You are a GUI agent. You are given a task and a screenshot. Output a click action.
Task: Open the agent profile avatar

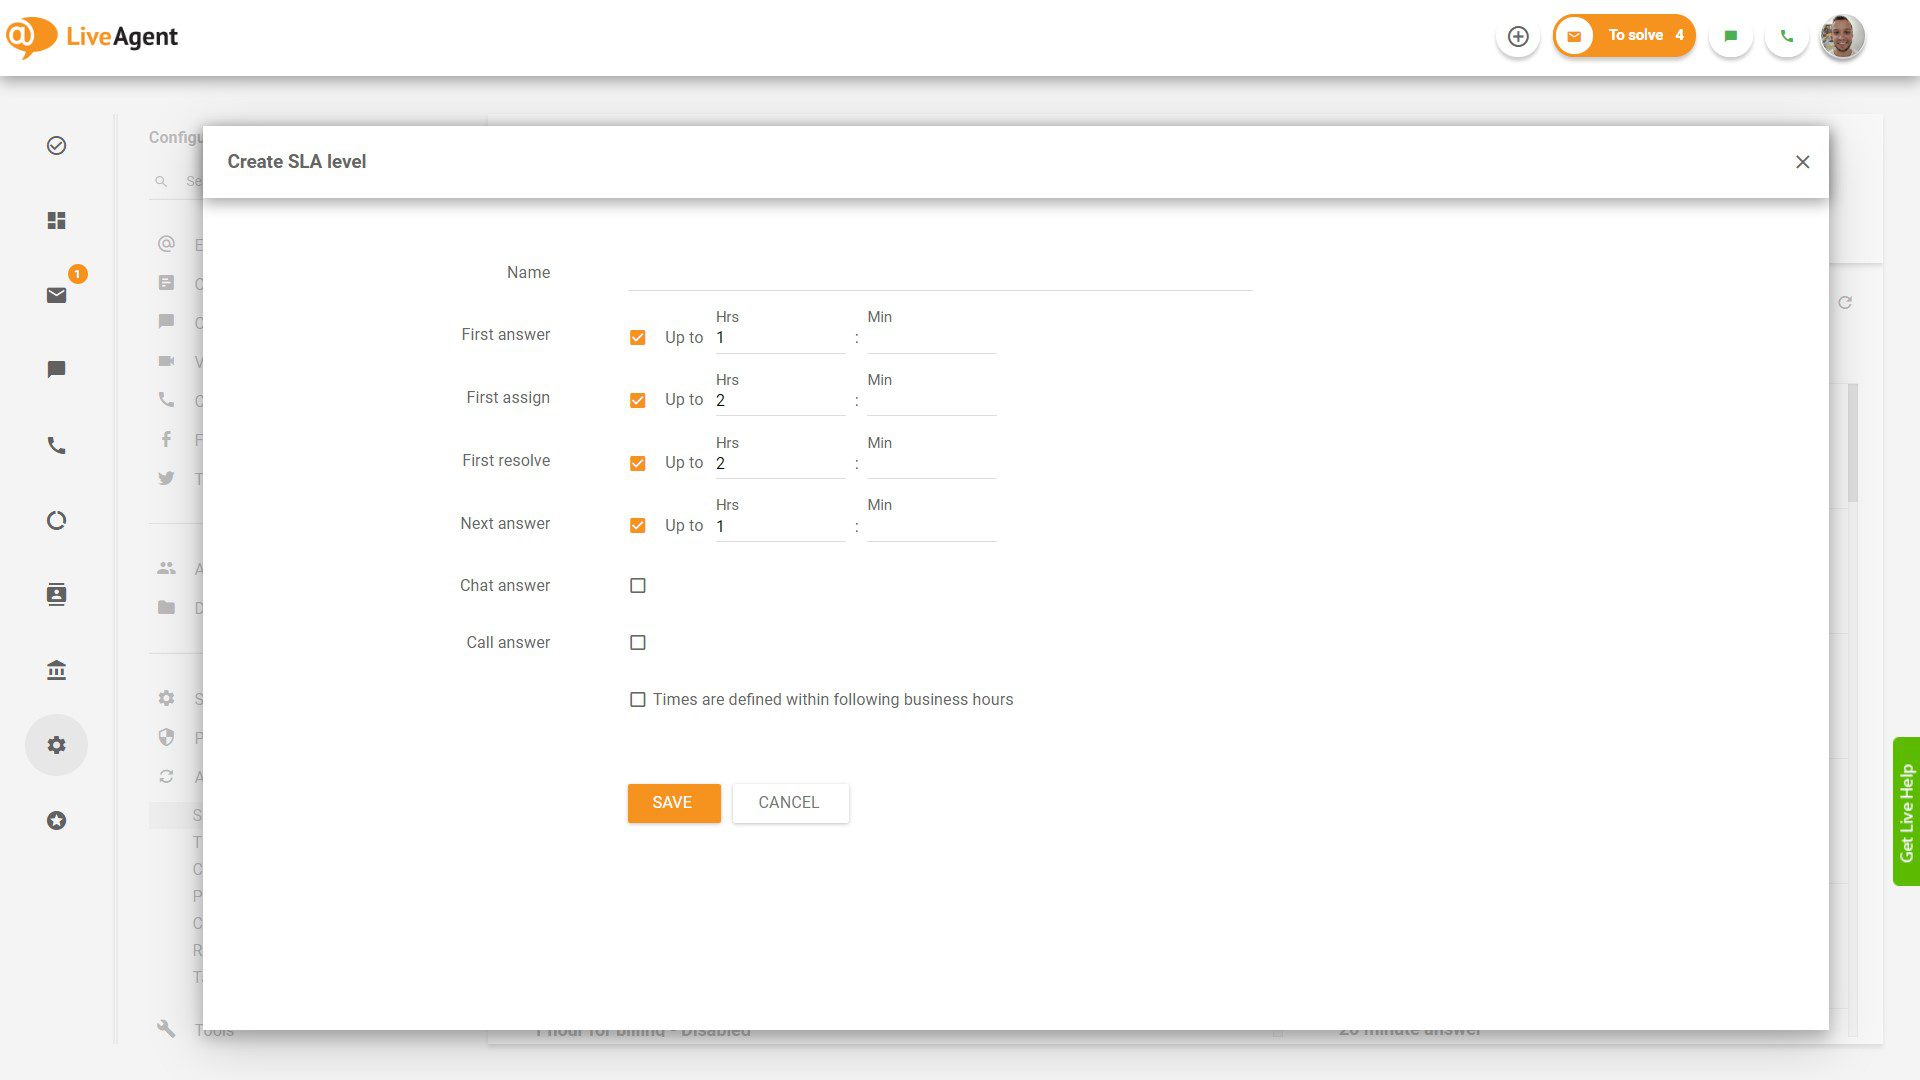1841,36
